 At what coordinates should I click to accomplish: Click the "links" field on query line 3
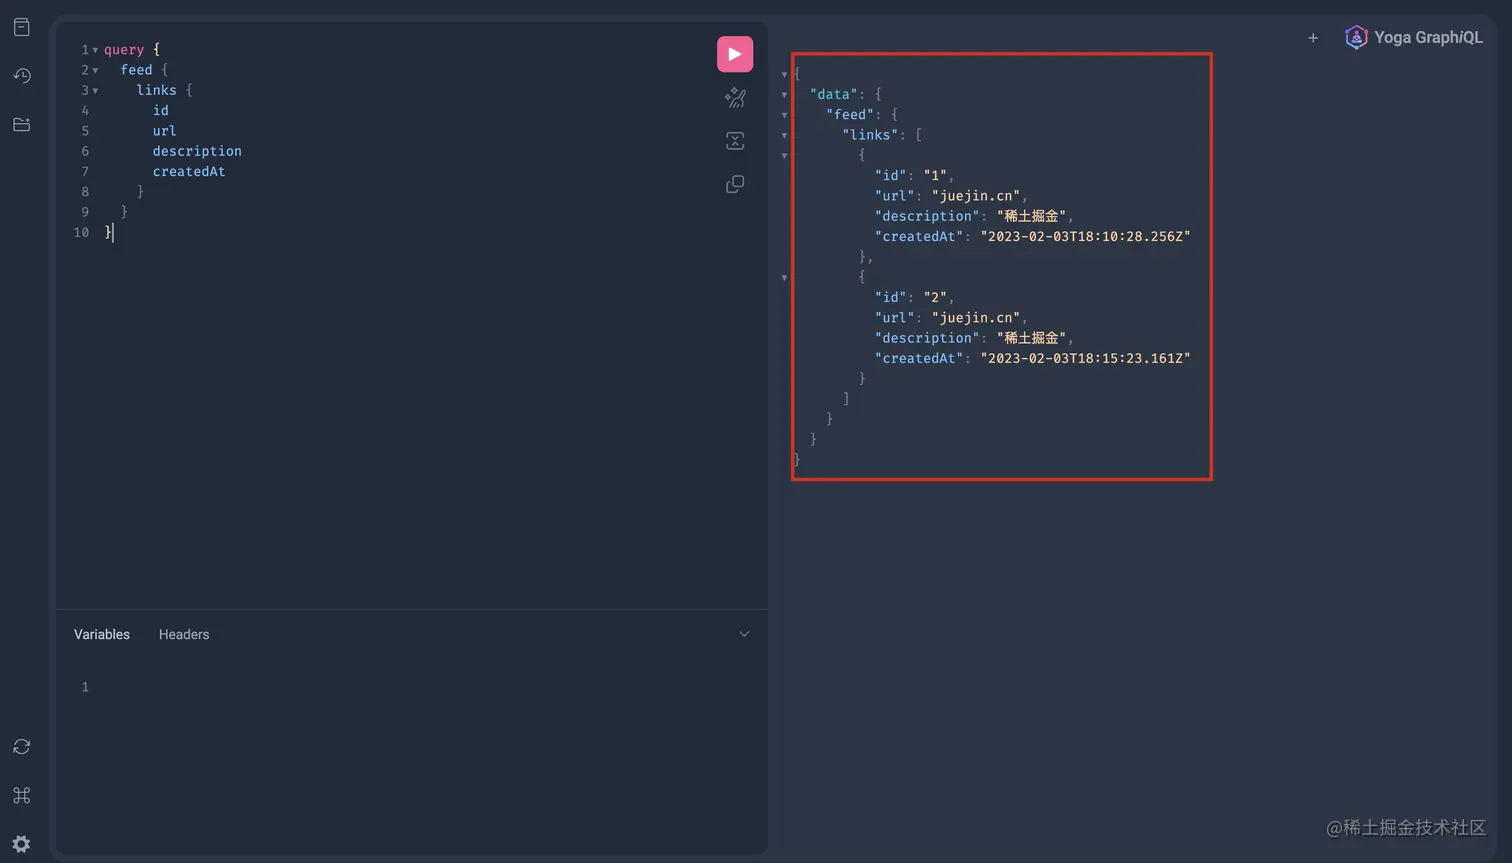point(156,90)
